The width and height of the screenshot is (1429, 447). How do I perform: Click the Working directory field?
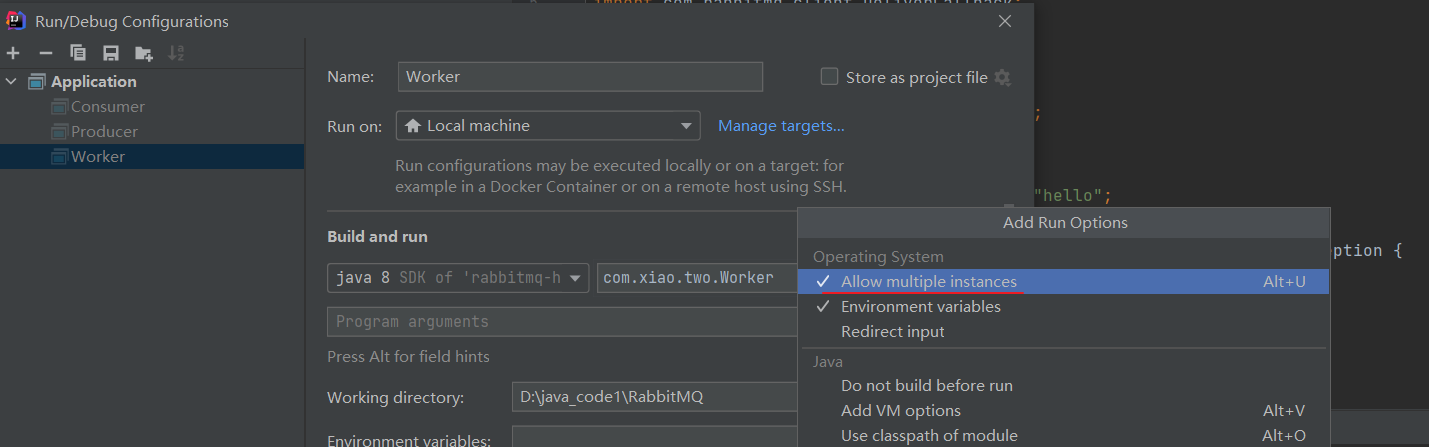point(655,397)
